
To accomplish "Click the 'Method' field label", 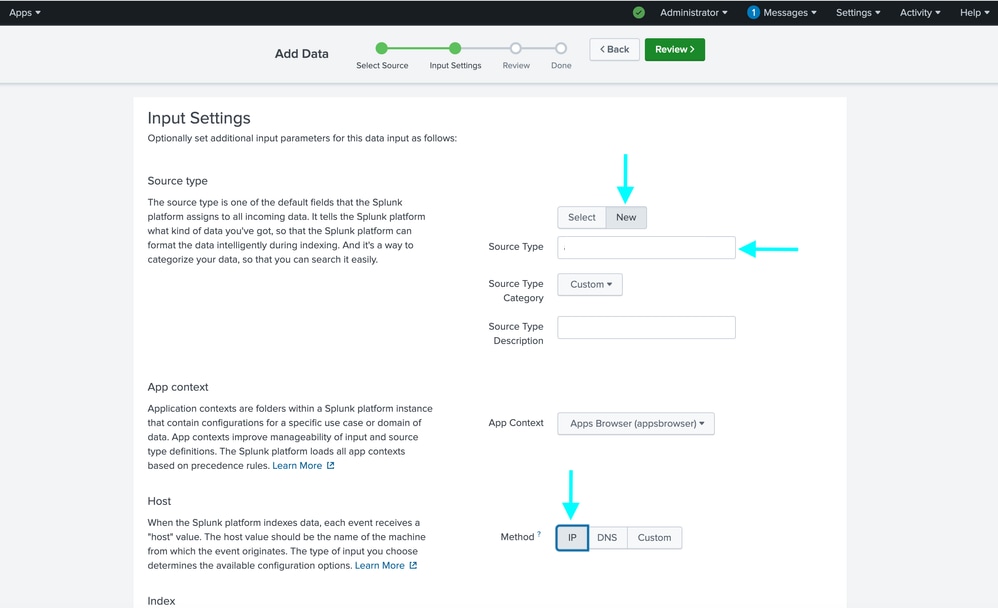I will pos(517,537).
